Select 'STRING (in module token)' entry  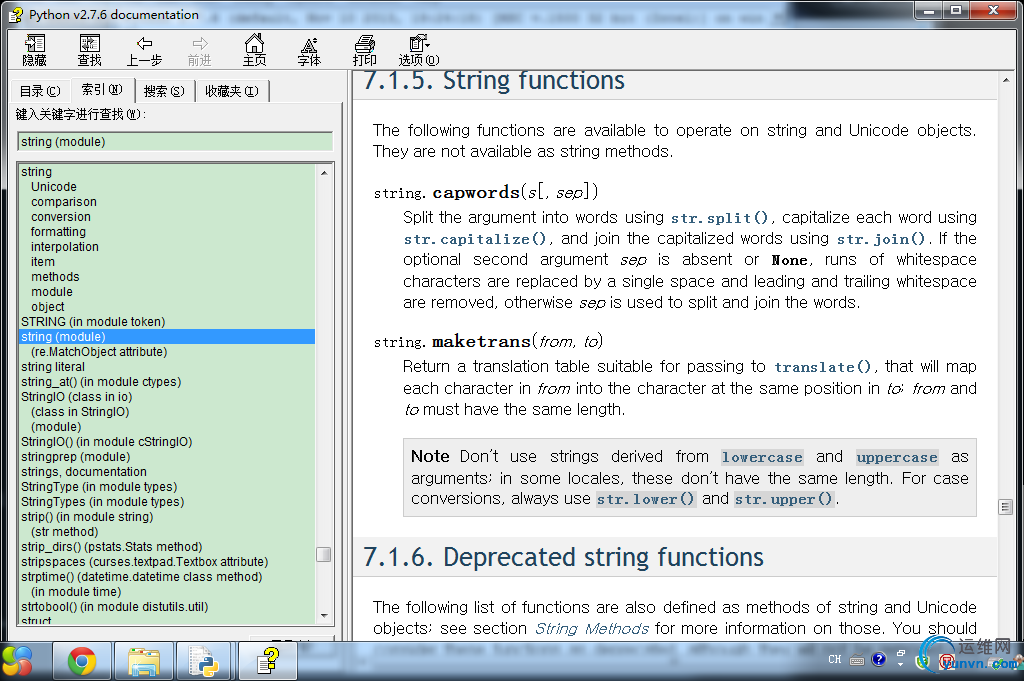pyautogui.click(x=93, y=322)
